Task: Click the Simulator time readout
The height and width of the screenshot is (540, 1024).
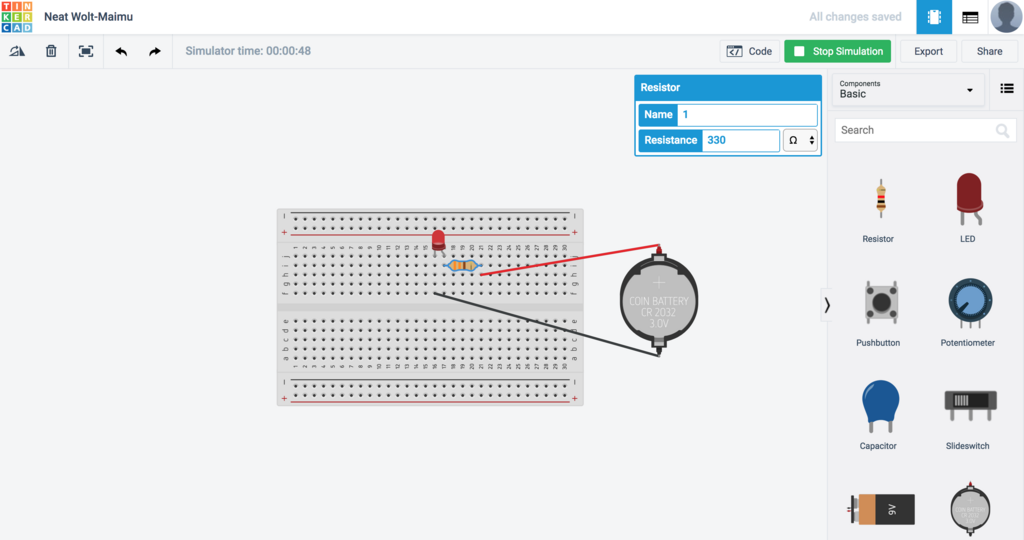Action: tap(248, 51)
